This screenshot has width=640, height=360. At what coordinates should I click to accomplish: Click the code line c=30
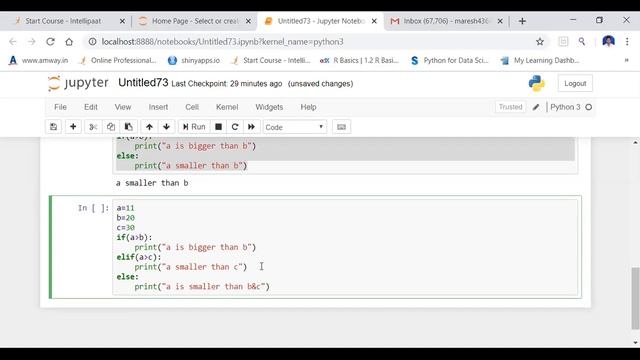(x=126, y=228)
